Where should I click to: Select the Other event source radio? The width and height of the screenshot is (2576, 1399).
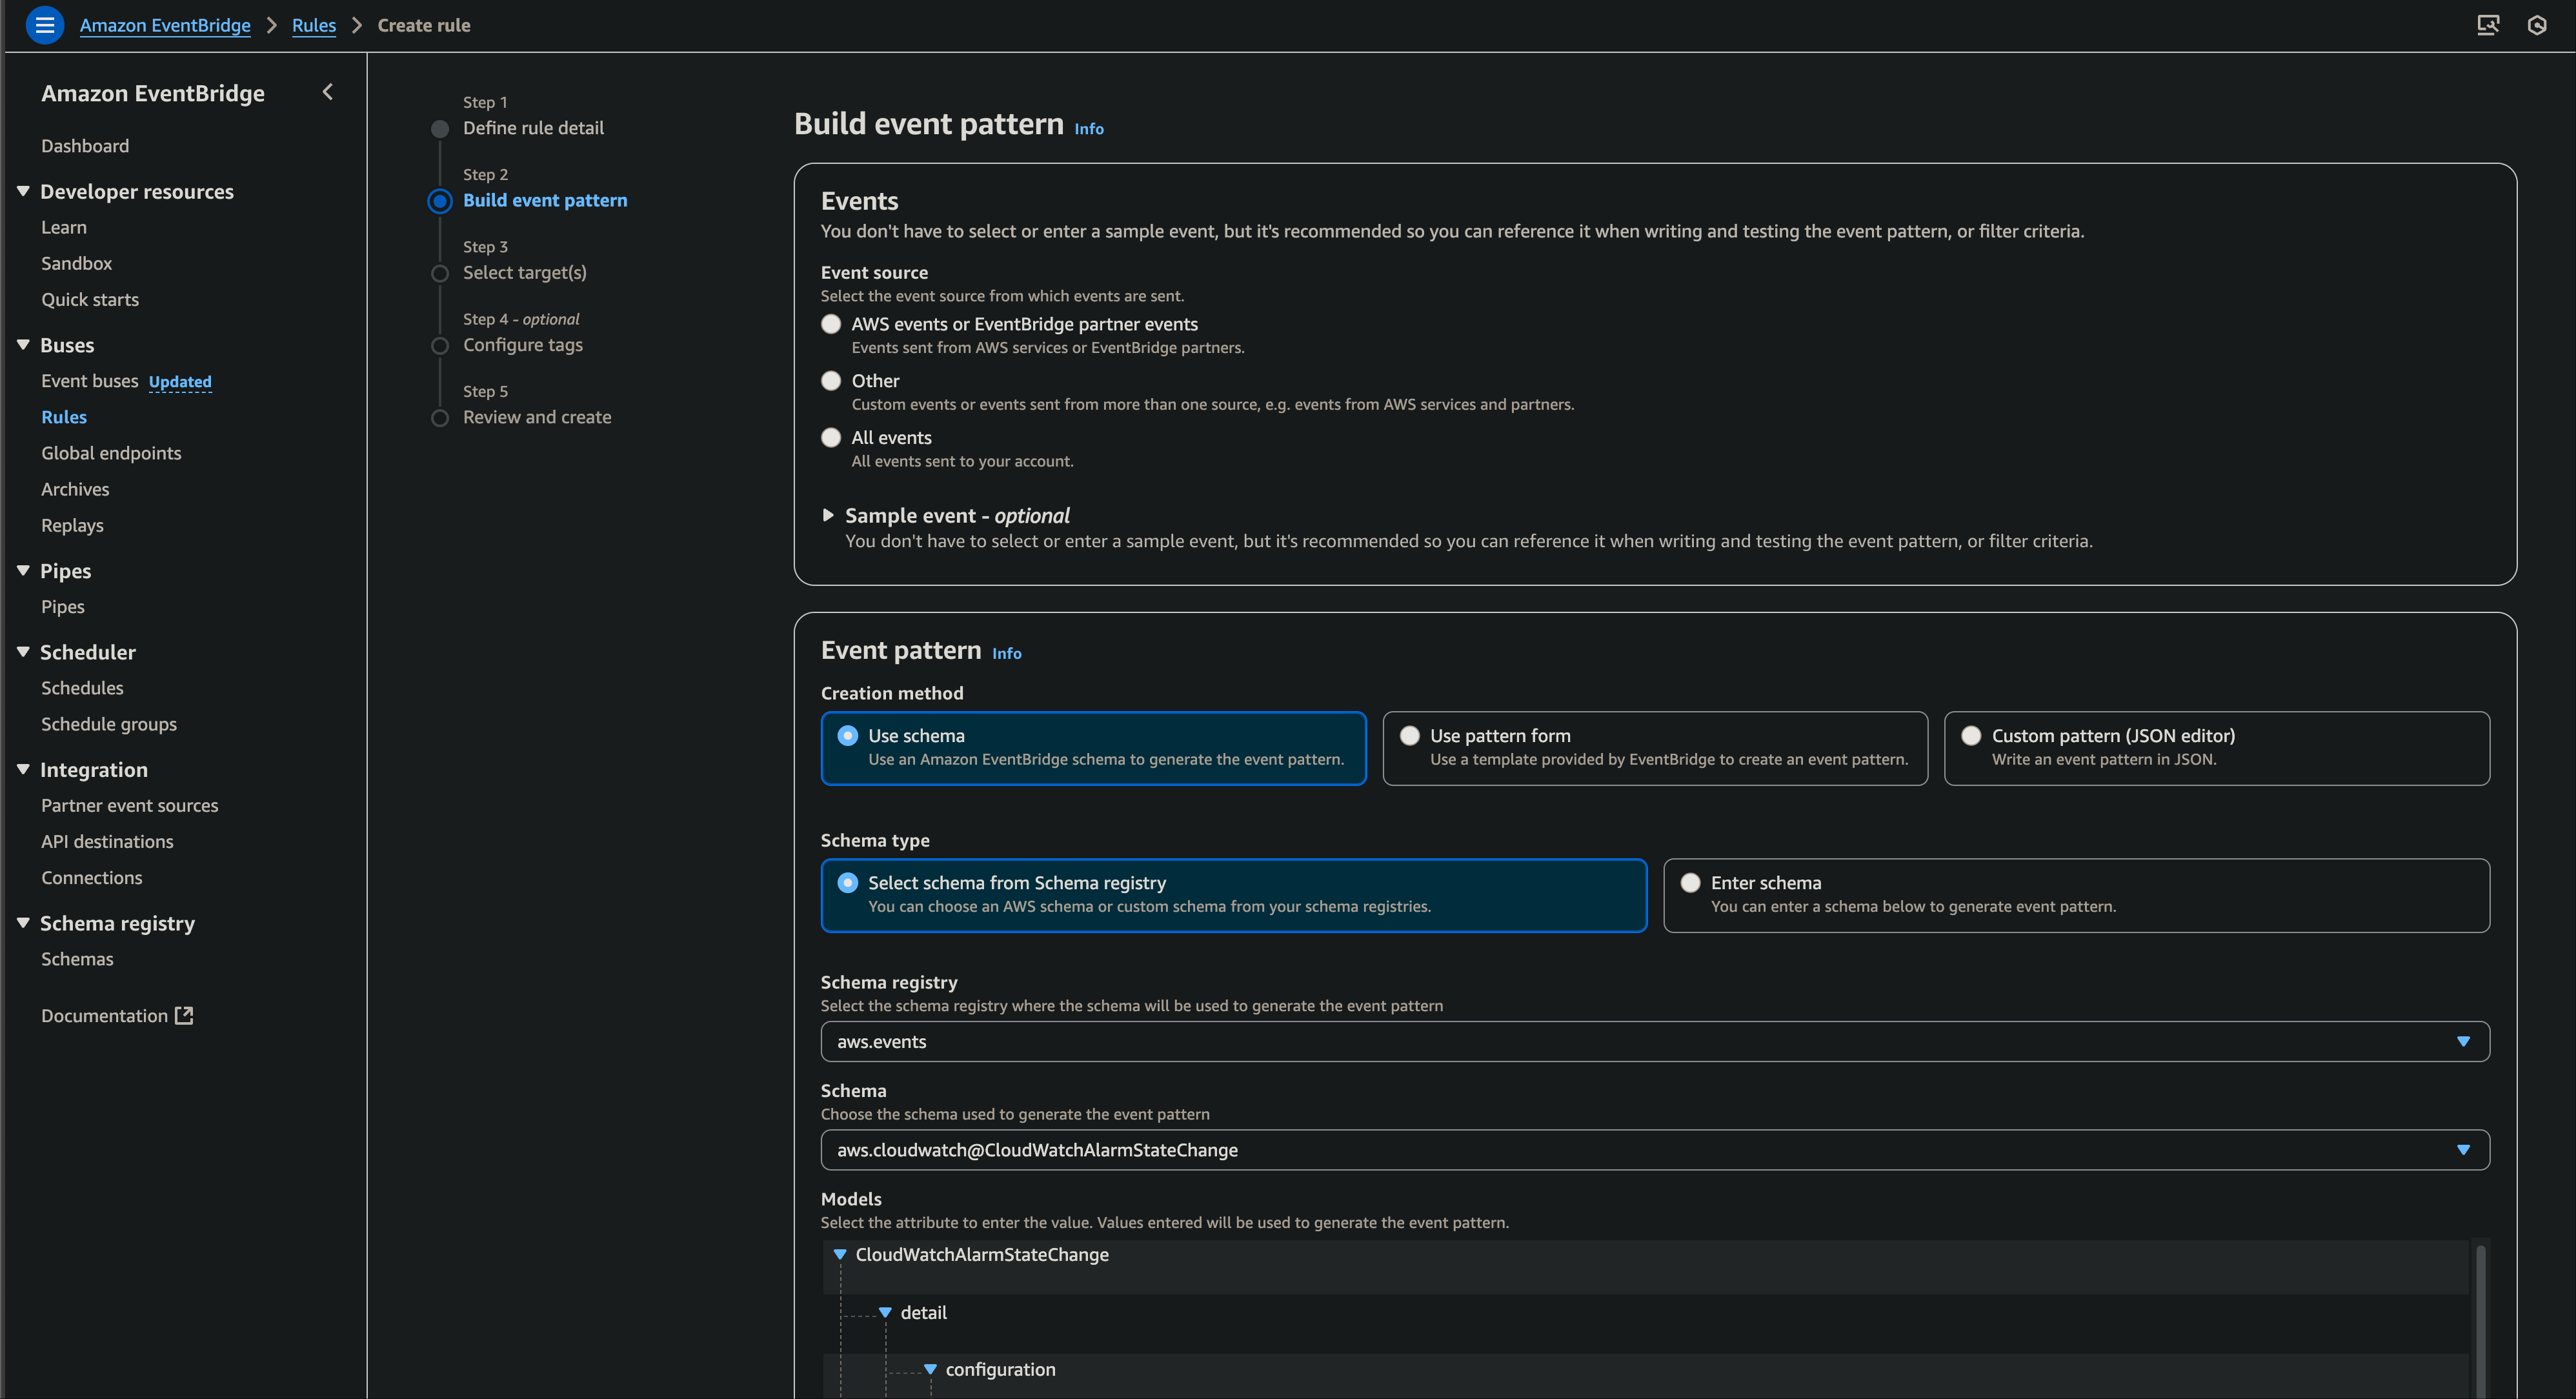pos(831,381)
